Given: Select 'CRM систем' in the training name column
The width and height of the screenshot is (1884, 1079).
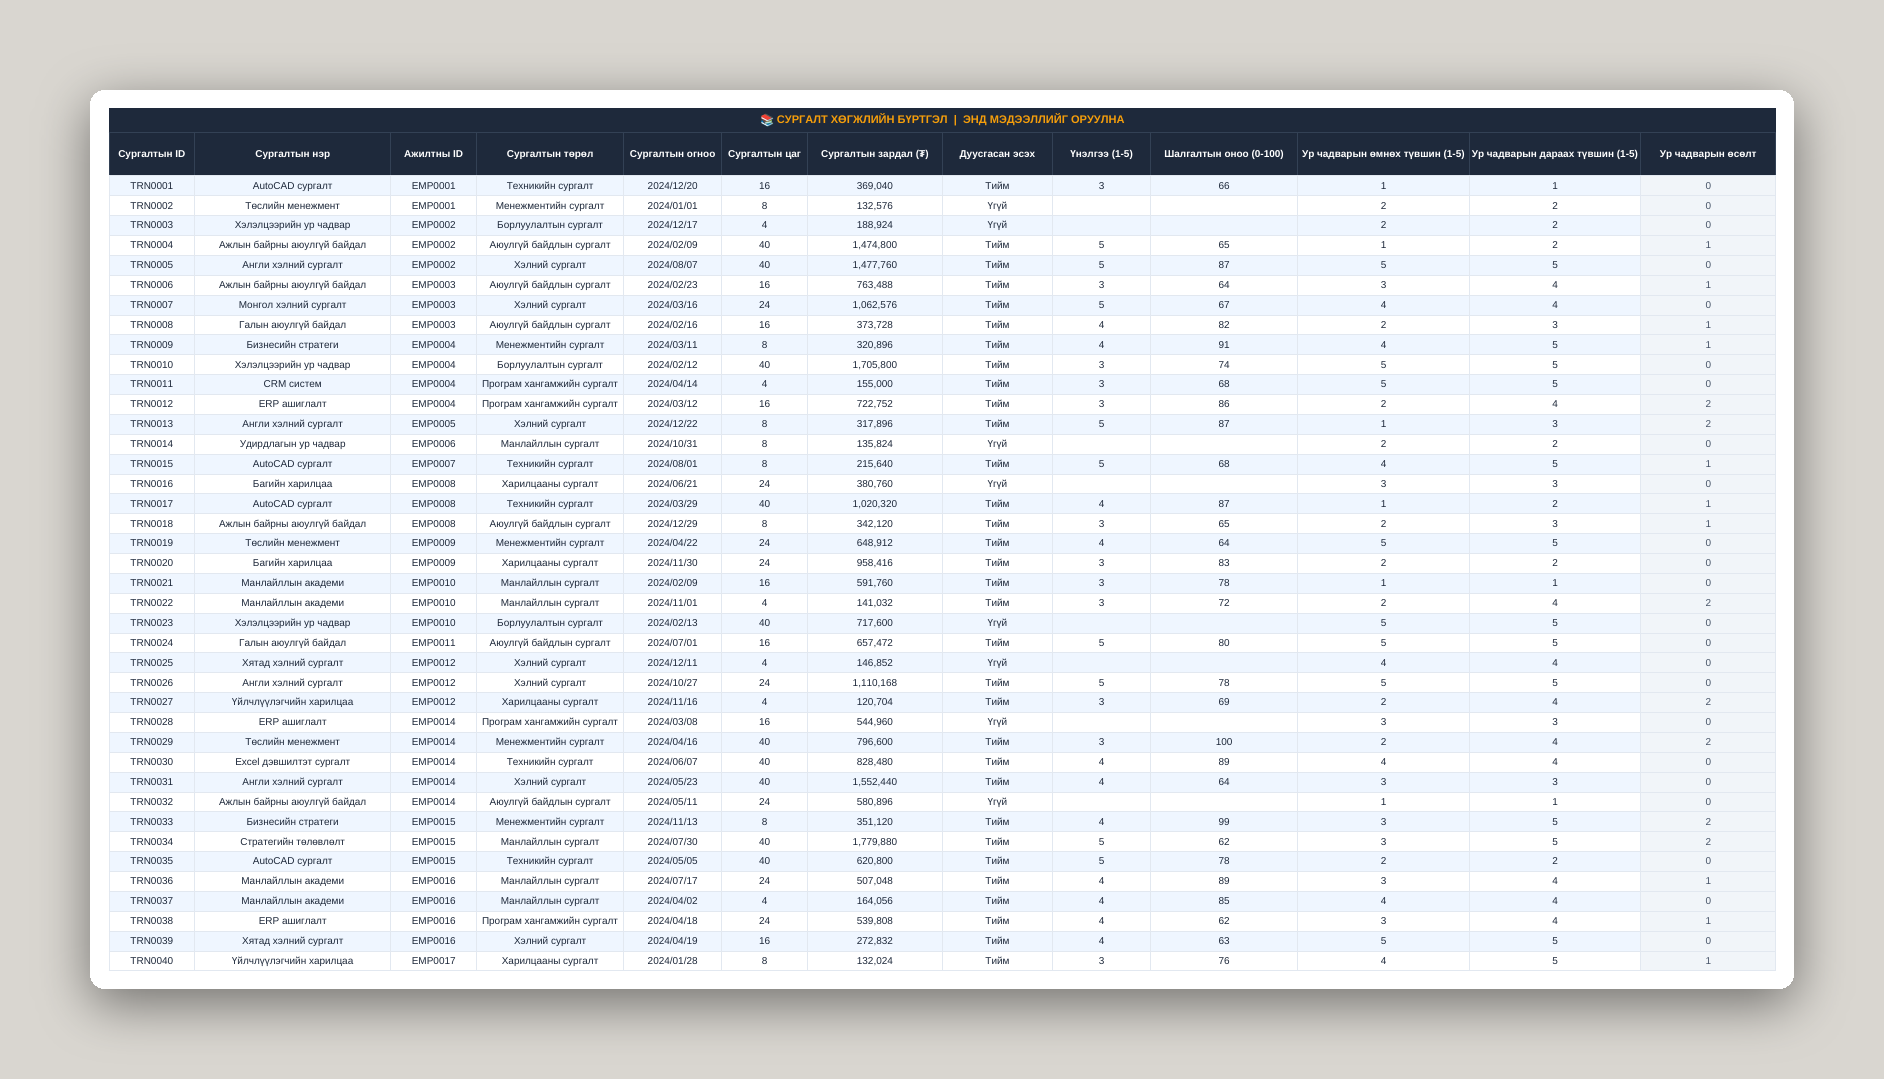Looking at the screenshot, I should click(292, 384).
